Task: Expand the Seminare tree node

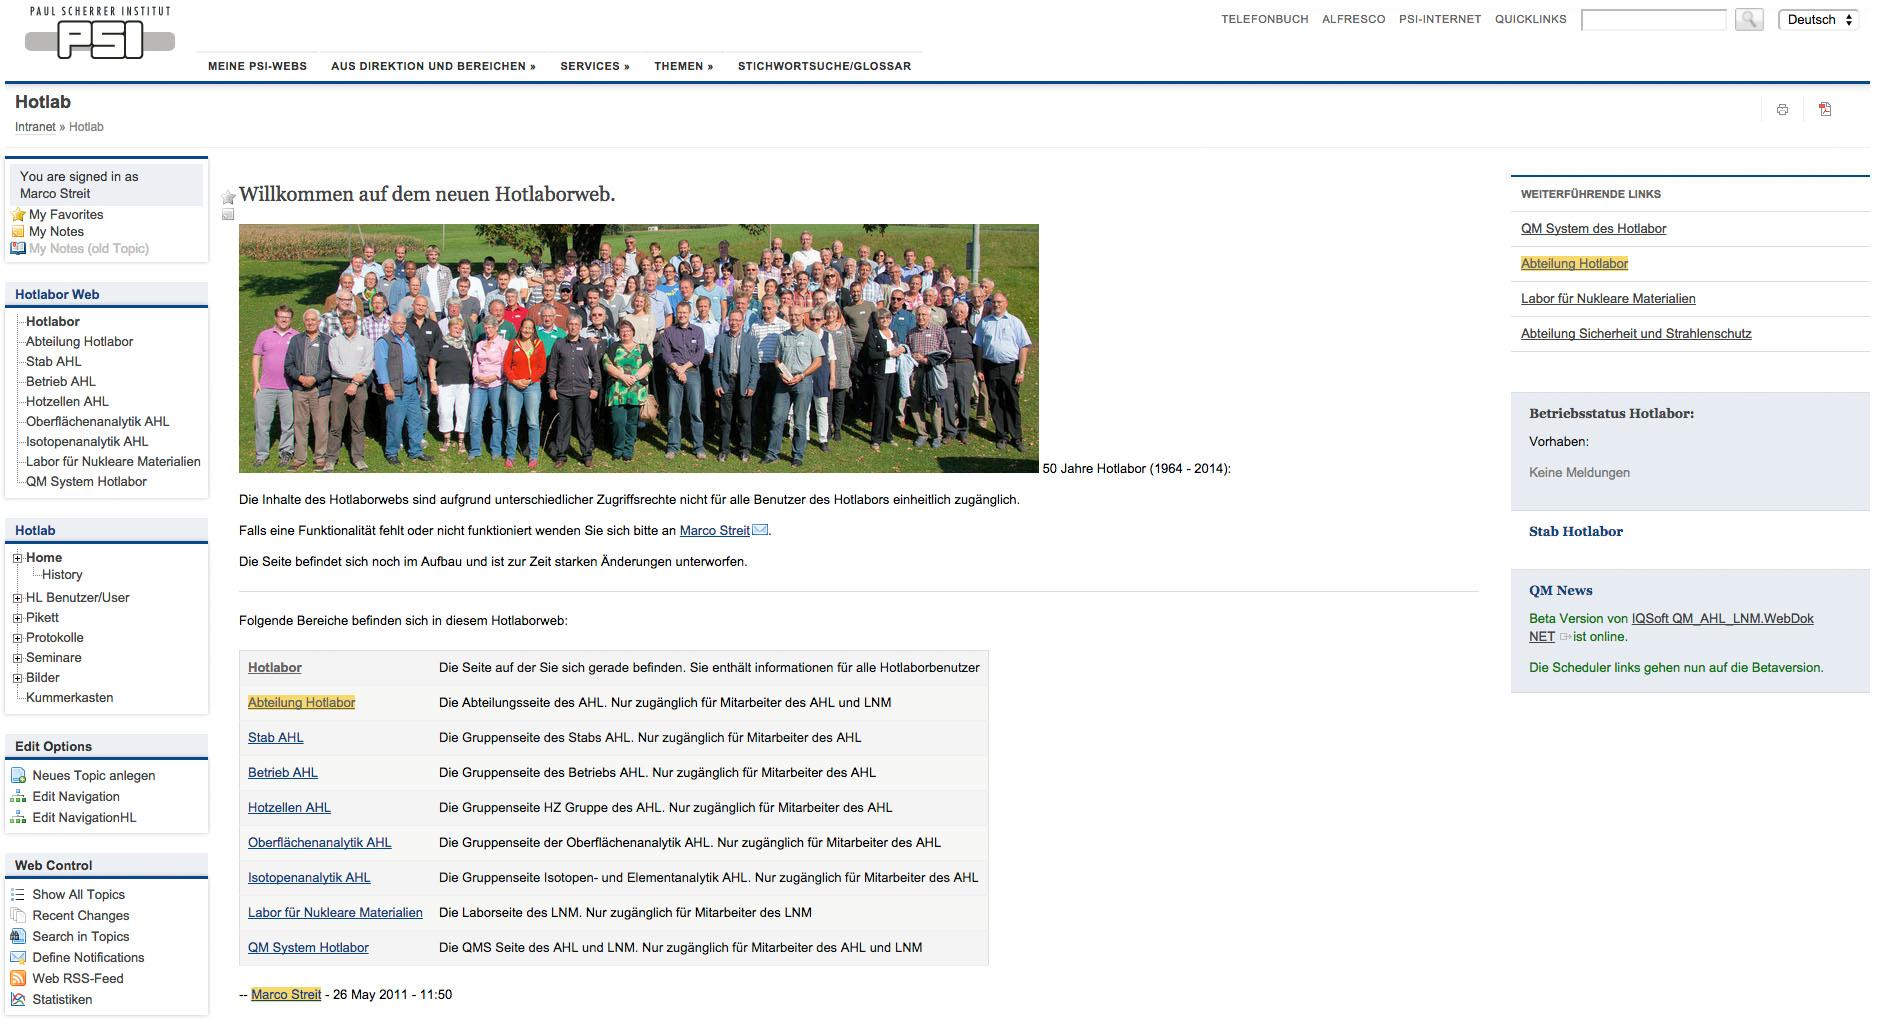Action: pyautogui.click(x=17, y=658)
